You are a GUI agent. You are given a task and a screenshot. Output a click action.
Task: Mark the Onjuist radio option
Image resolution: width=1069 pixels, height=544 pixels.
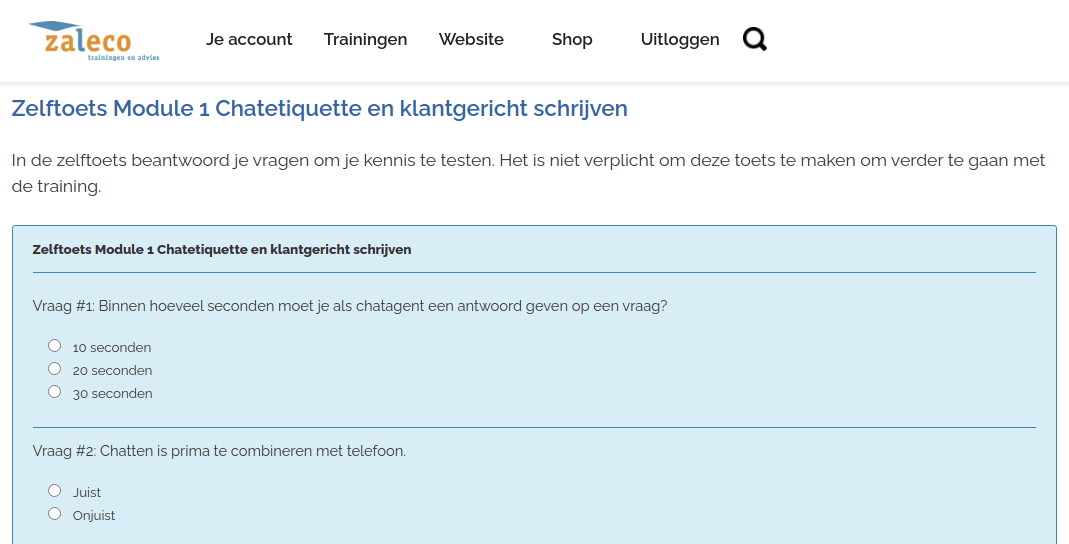tap(55, 514)
